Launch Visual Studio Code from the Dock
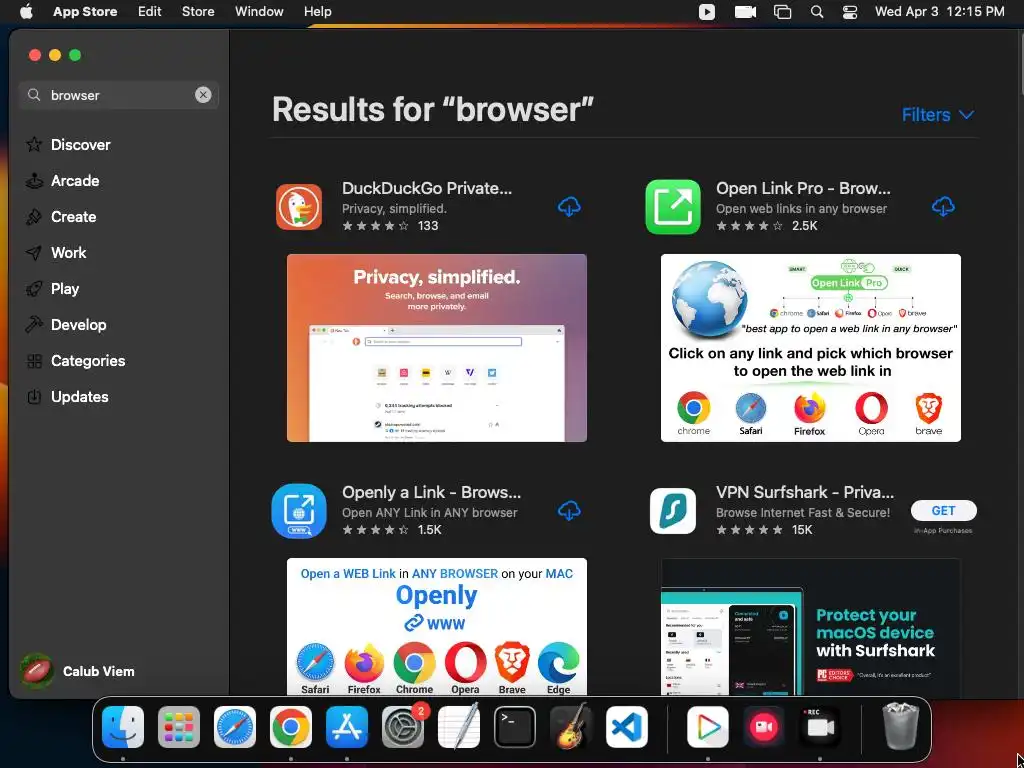1024x768 pixels. click(627, 726)
